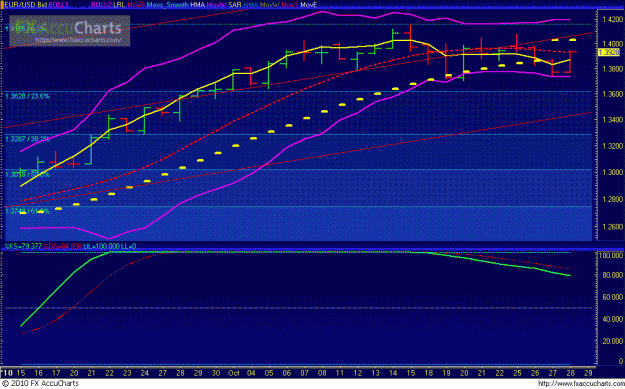This screenshot has width=625, height=389.
Task: Click the UL=100.000 upper limit label
Action: tap(102, 246)
